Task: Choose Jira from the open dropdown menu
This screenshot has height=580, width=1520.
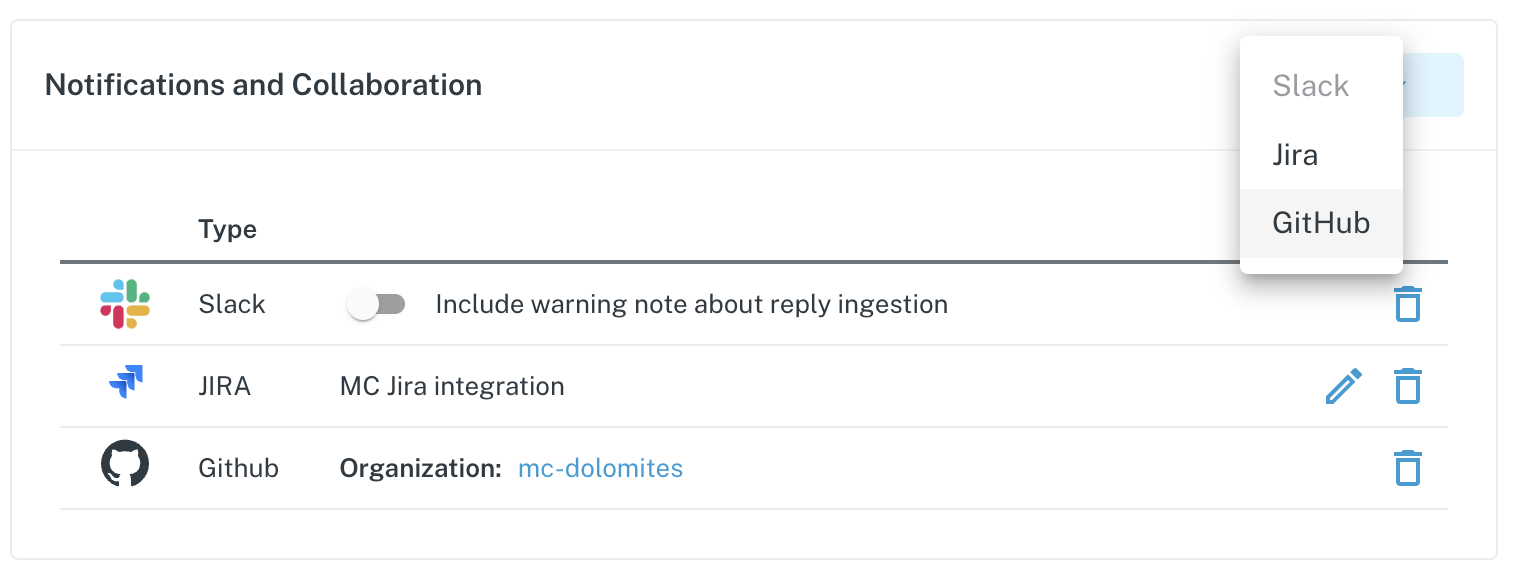Action: (x=1295, y=155)
